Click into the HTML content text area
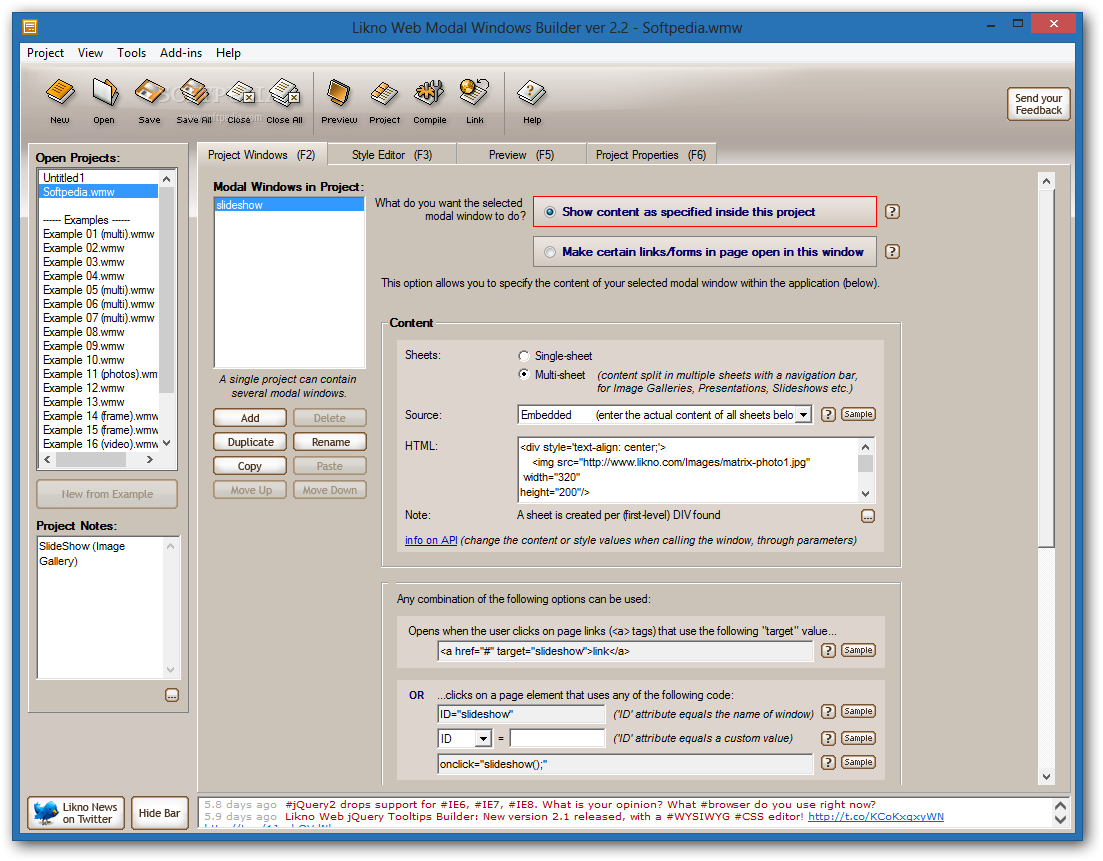This screenshot has width=1103, height=861. point(687,470)
